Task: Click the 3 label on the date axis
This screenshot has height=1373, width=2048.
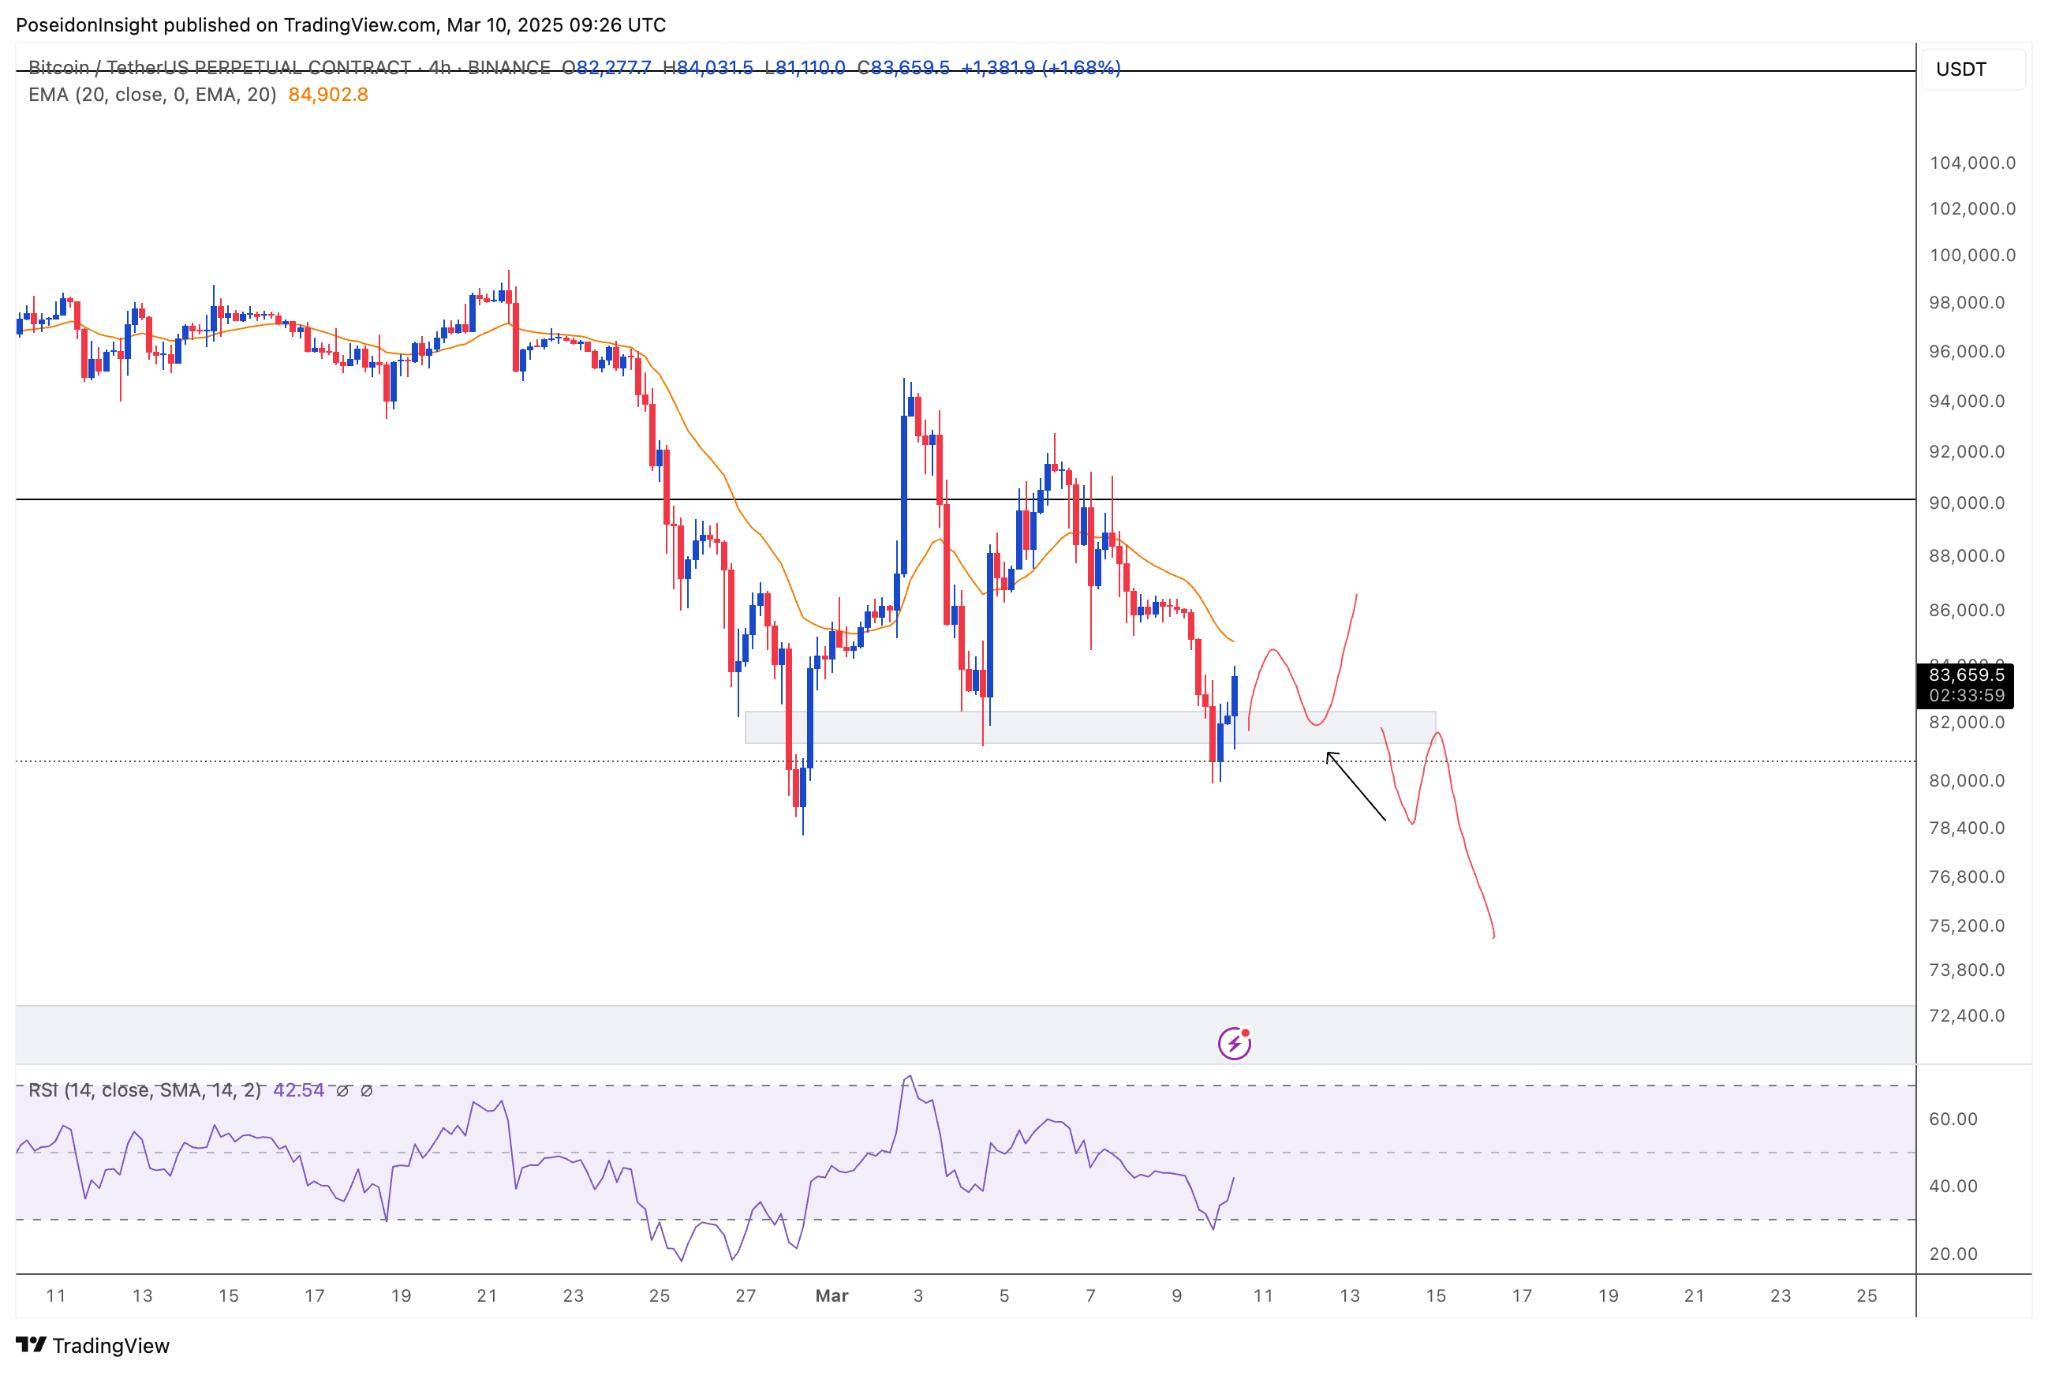Action: [x=918, y=1296]
